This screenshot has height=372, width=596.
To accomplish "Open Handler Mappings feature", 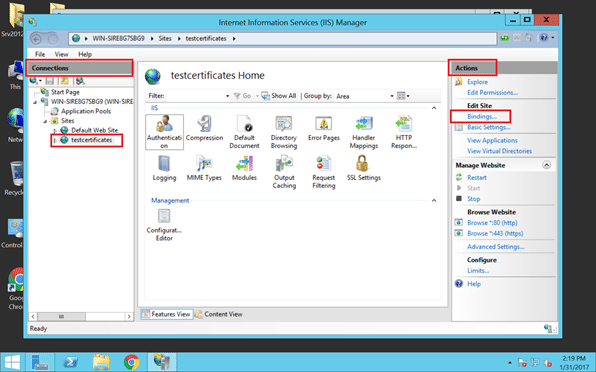I will click(x=364, y=132).
